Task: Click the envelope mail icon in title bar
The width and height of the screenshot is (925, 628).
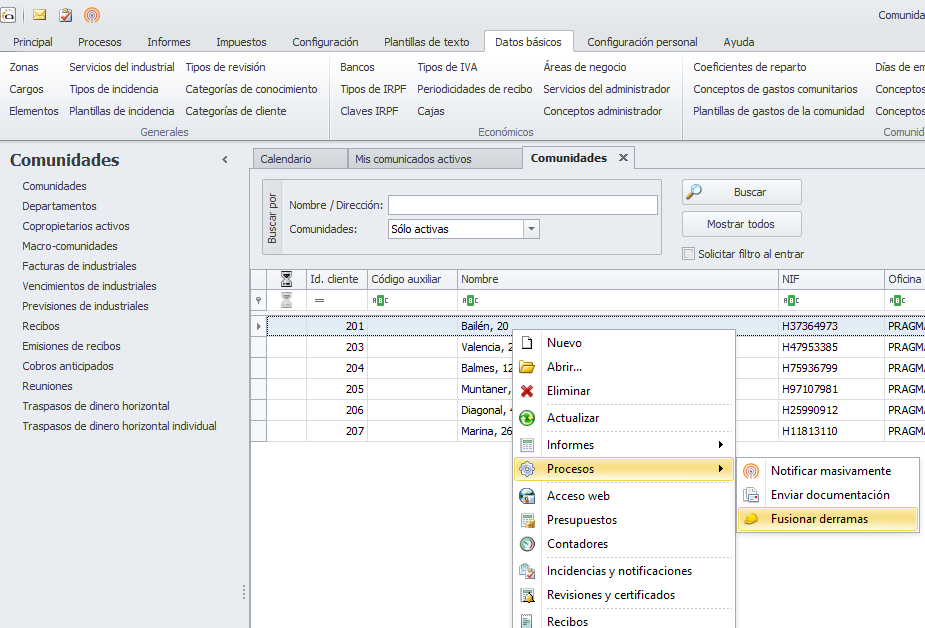Action: coord(40,15)
